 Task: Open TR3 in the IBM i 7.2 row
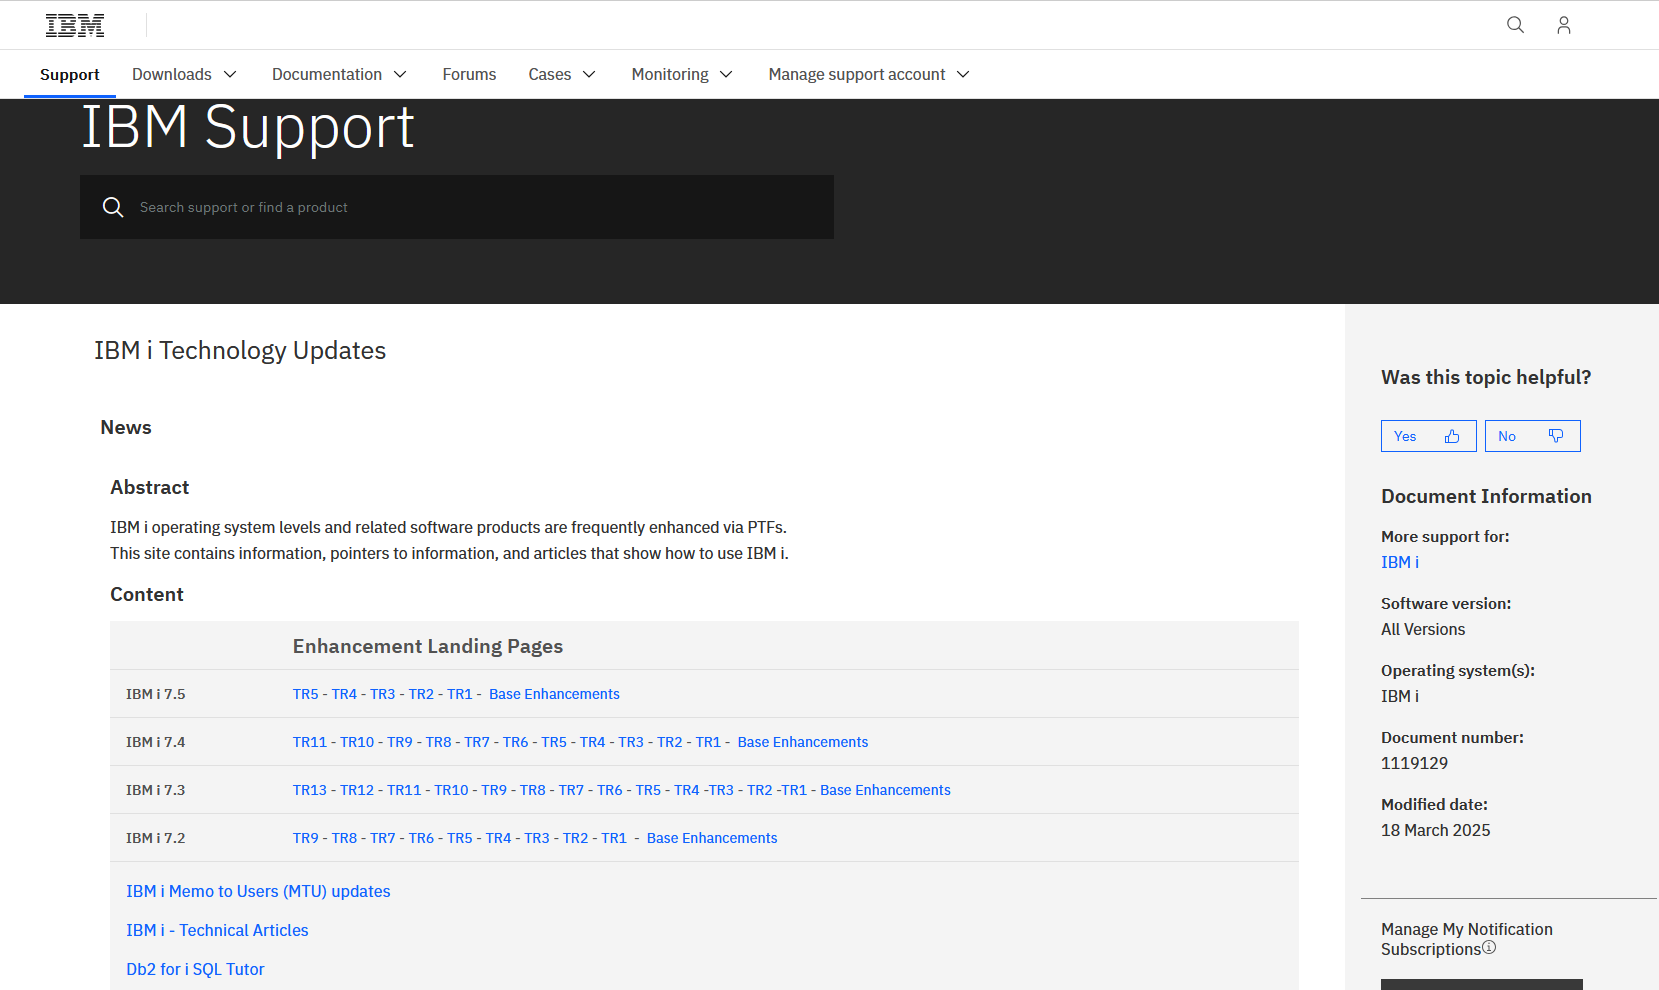(x=537, y=838)
